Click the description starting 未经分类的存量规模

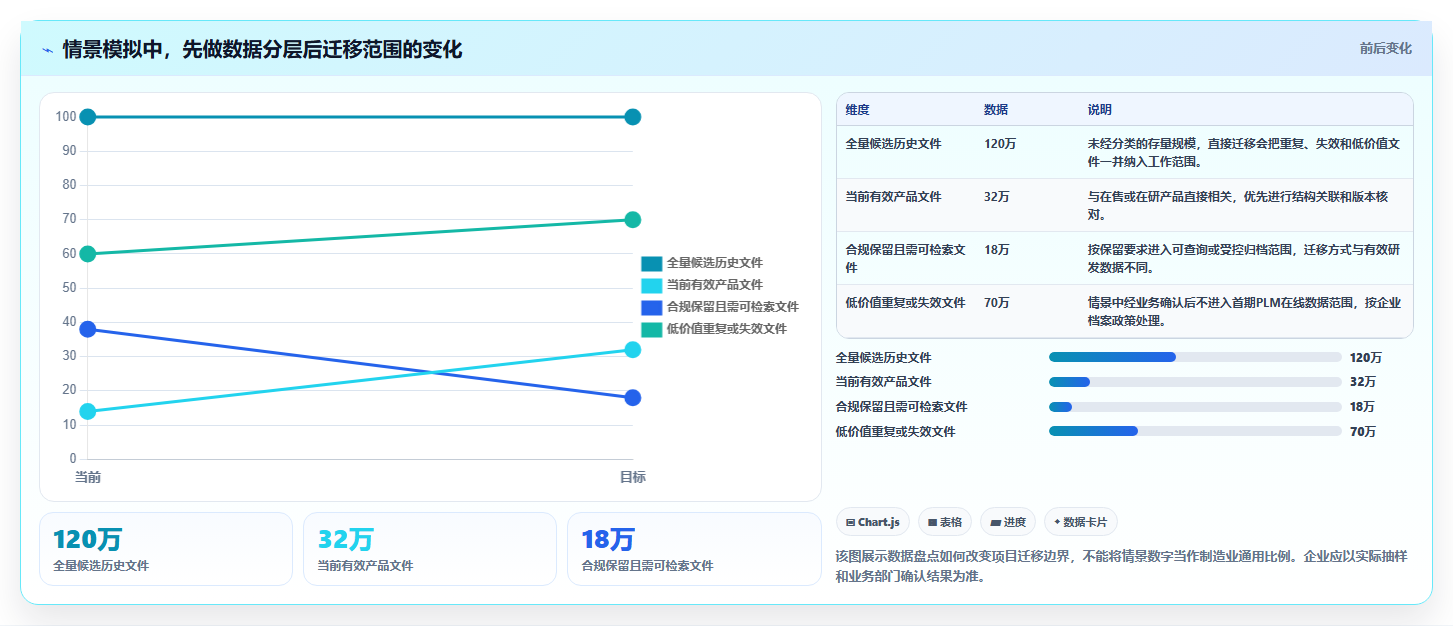(1244, 152)
